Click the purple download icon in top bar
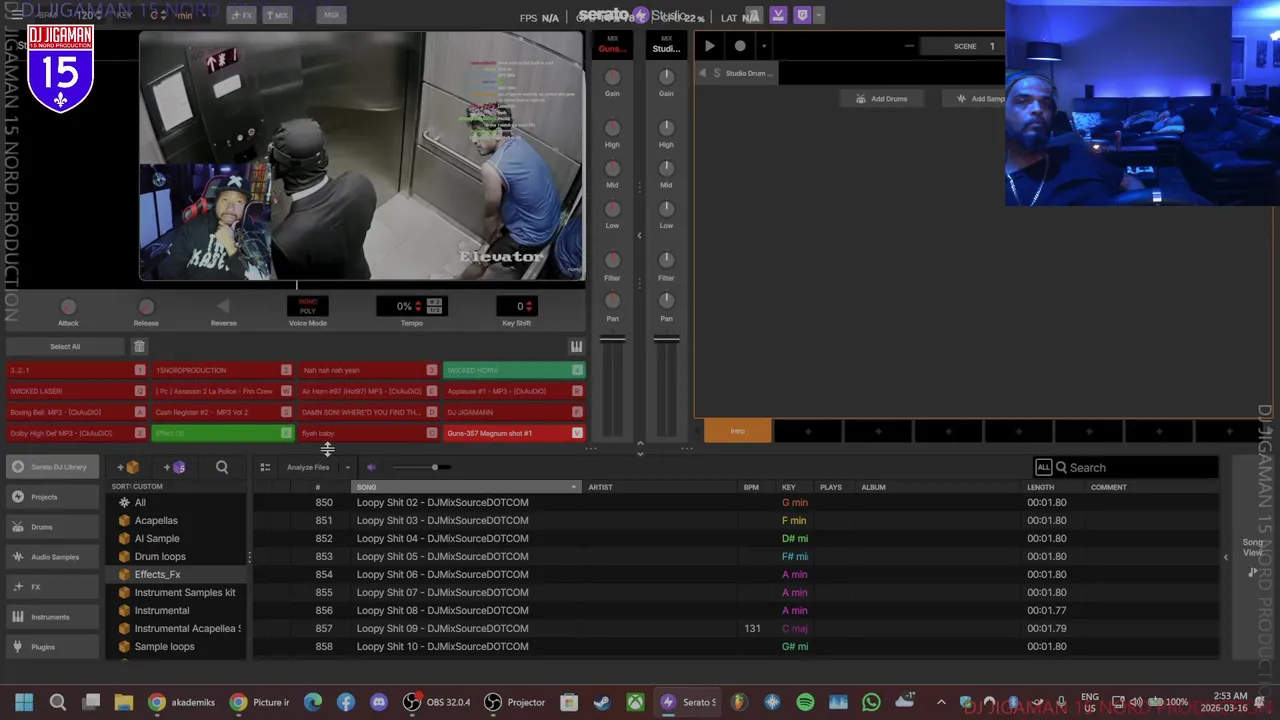The image size is (1280, 720). tap(777, 16)
